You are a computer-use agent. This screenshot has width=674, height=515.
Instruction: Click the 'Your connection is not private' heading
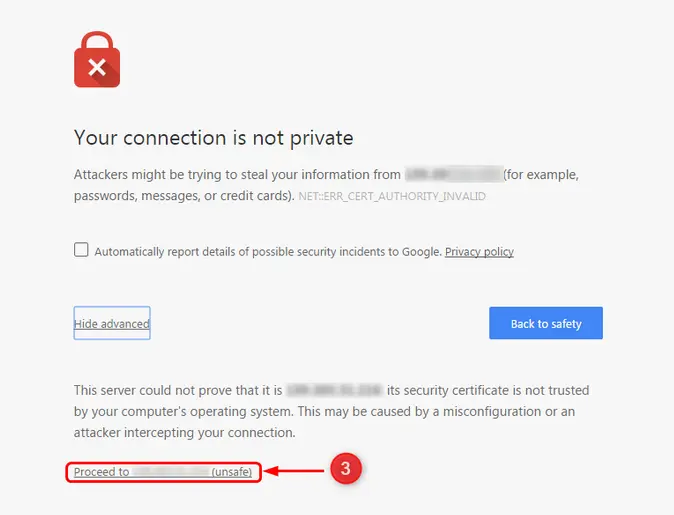pos(214,137)
